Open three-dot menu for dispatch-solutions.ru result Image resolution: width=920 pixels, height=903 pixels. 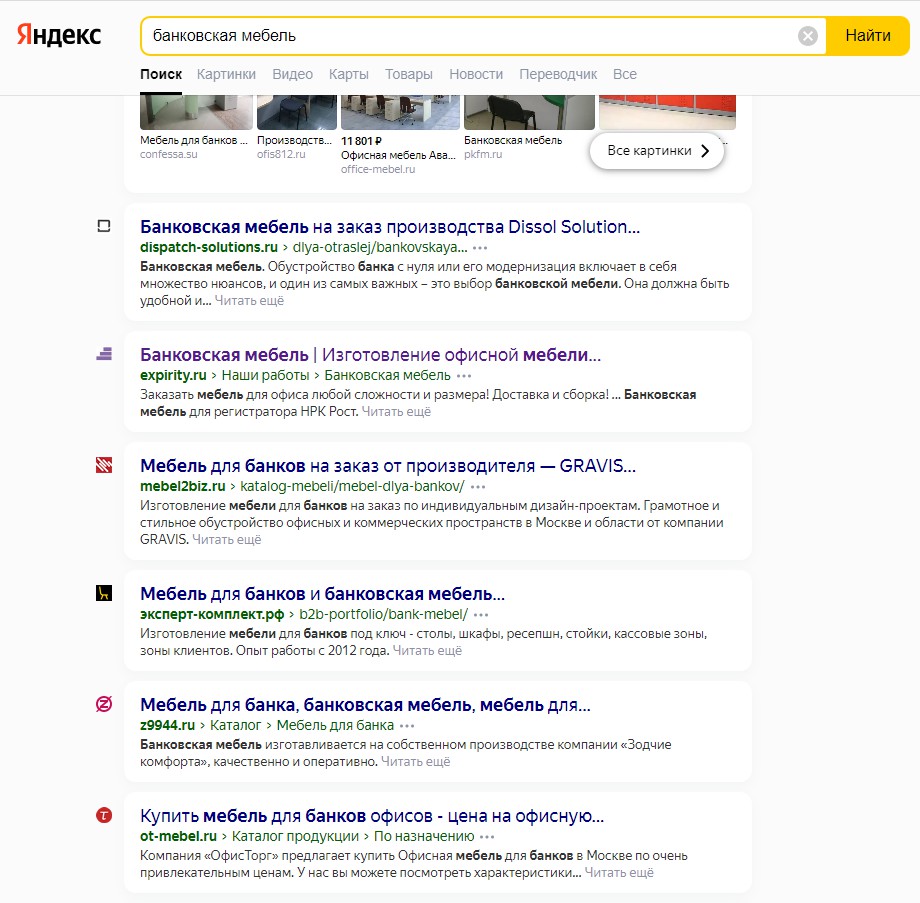point(481,247)
